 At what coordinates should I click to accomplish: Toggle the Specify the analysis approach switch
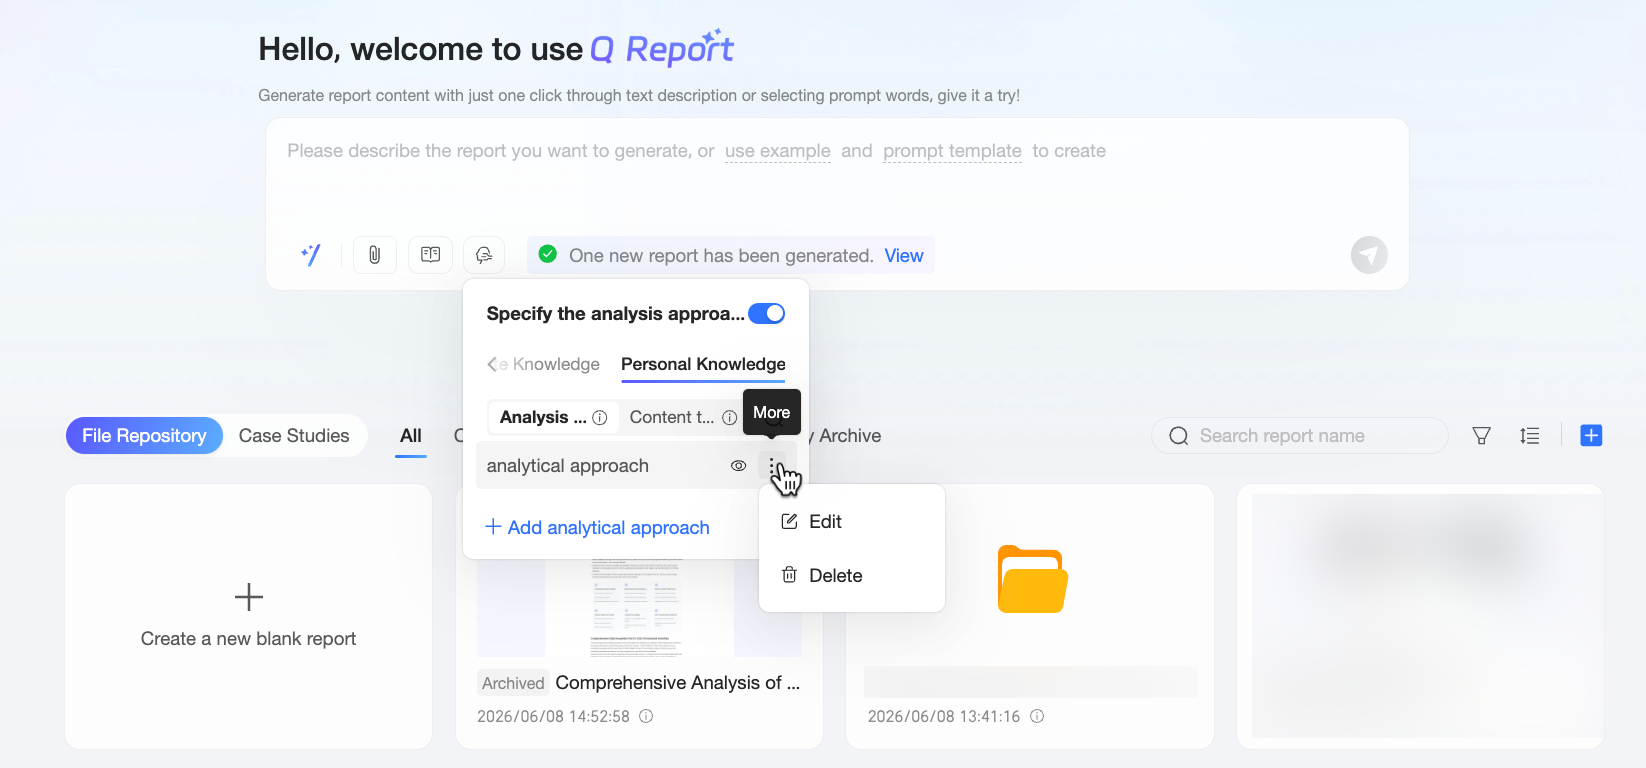coord(767,314)
